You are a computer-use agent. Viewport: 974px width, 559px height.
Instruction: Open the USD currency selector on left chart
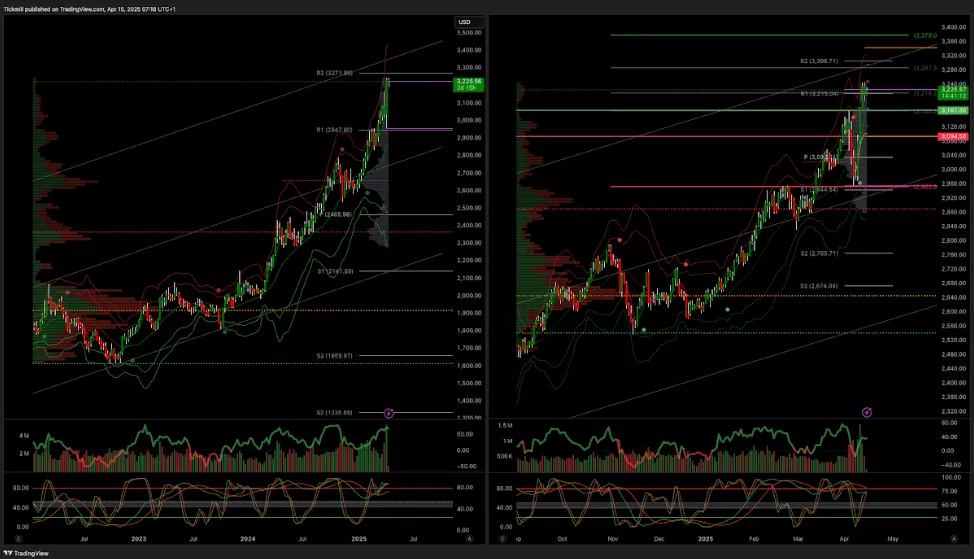[464, 21]
